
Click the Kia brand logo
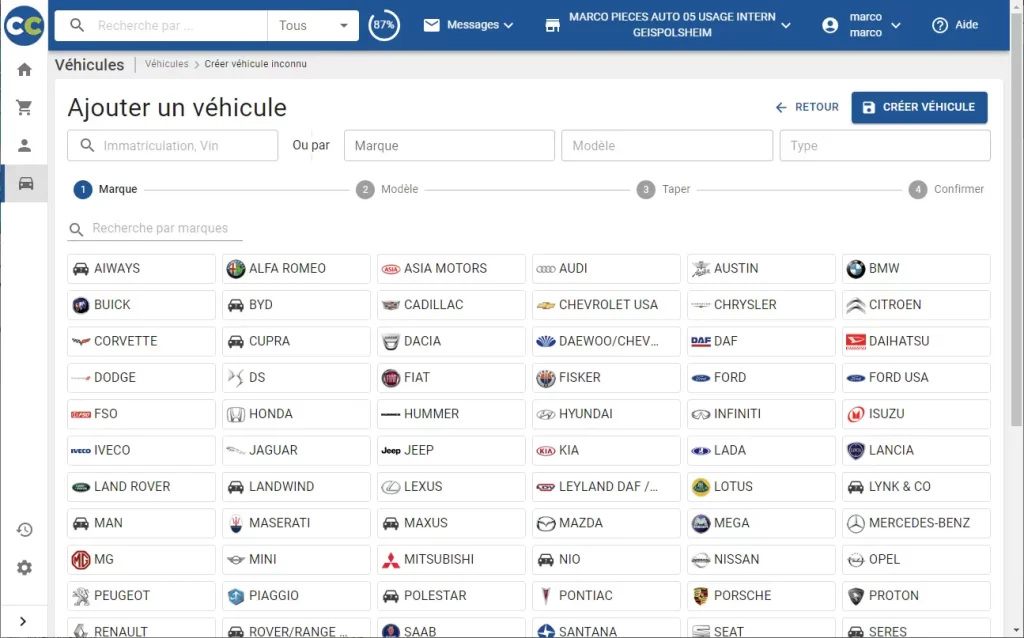click(x=545, y=451)
